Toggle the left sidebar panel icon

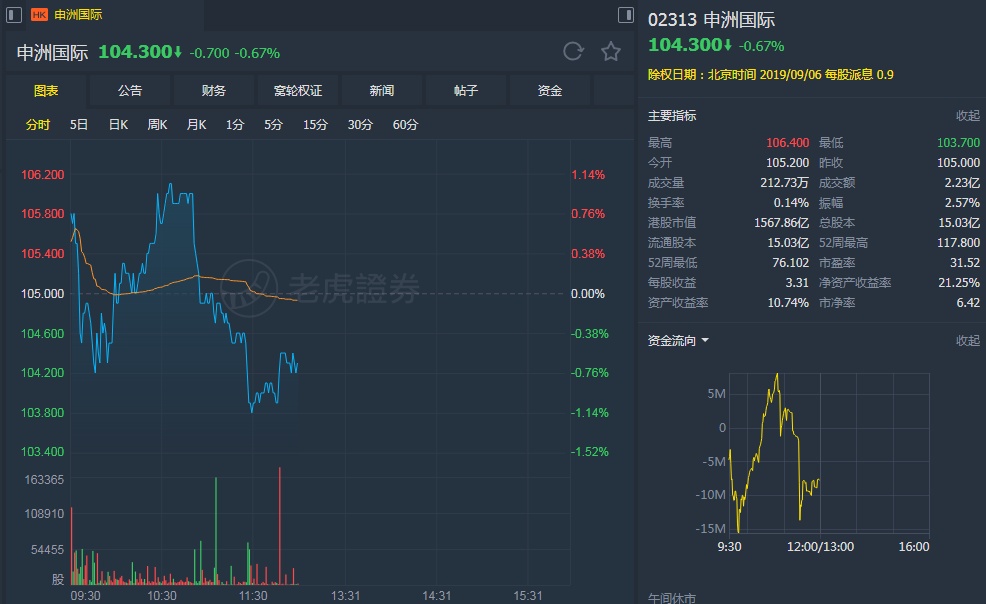[x=11, y=15]
